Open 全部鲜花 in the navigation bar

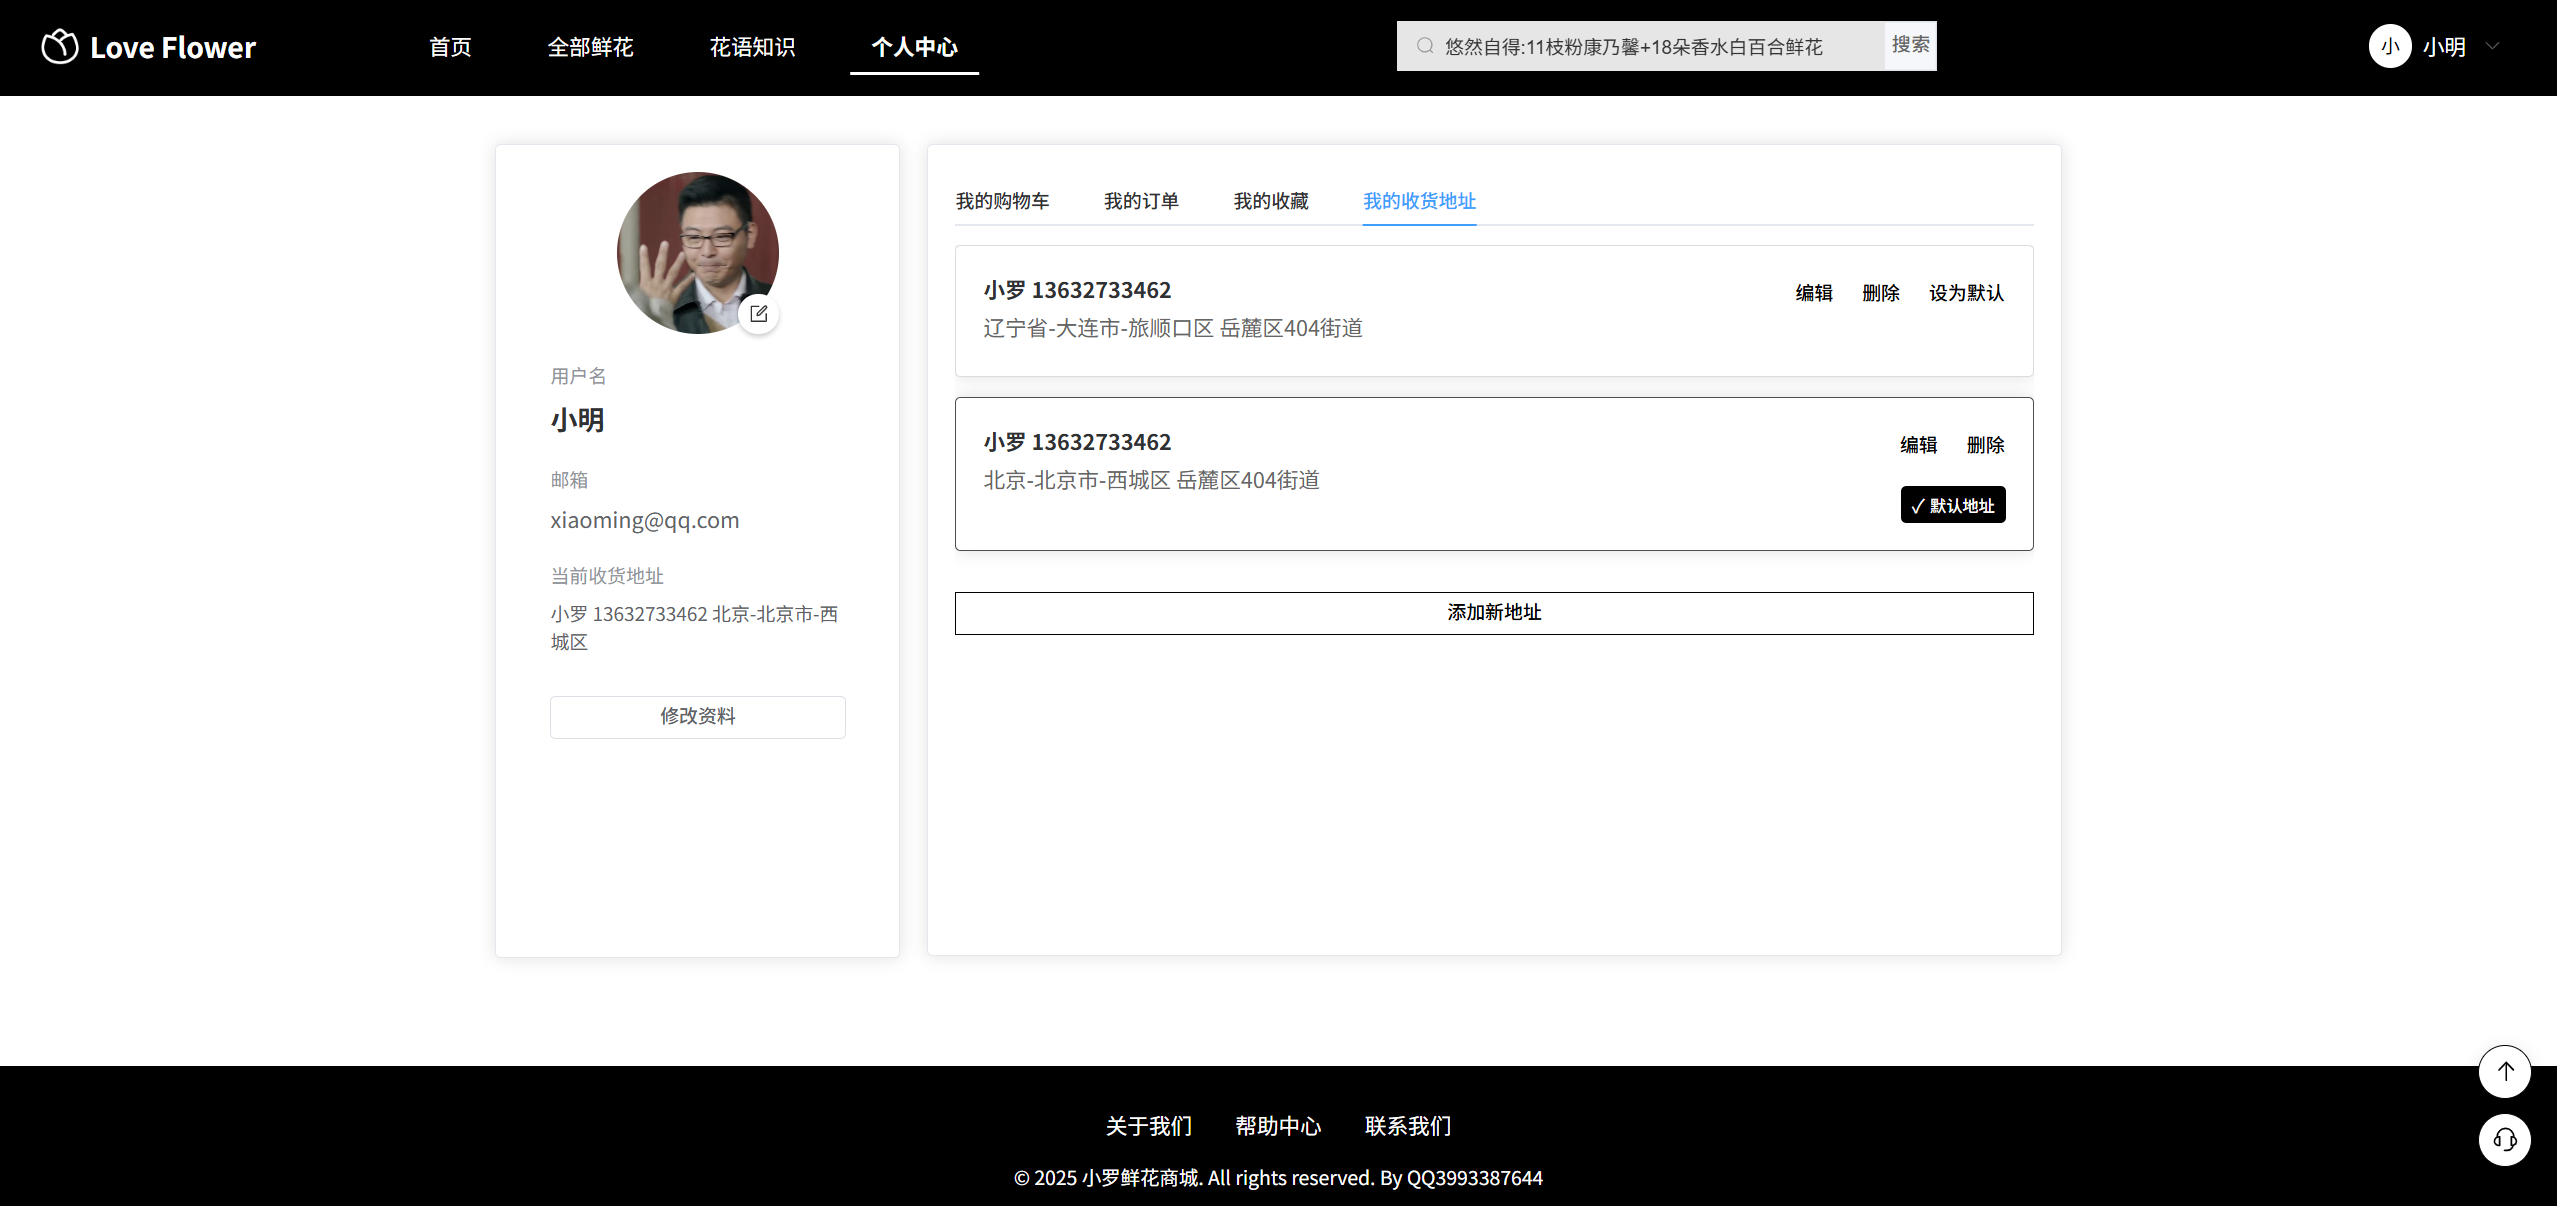[x=590, y=47]
